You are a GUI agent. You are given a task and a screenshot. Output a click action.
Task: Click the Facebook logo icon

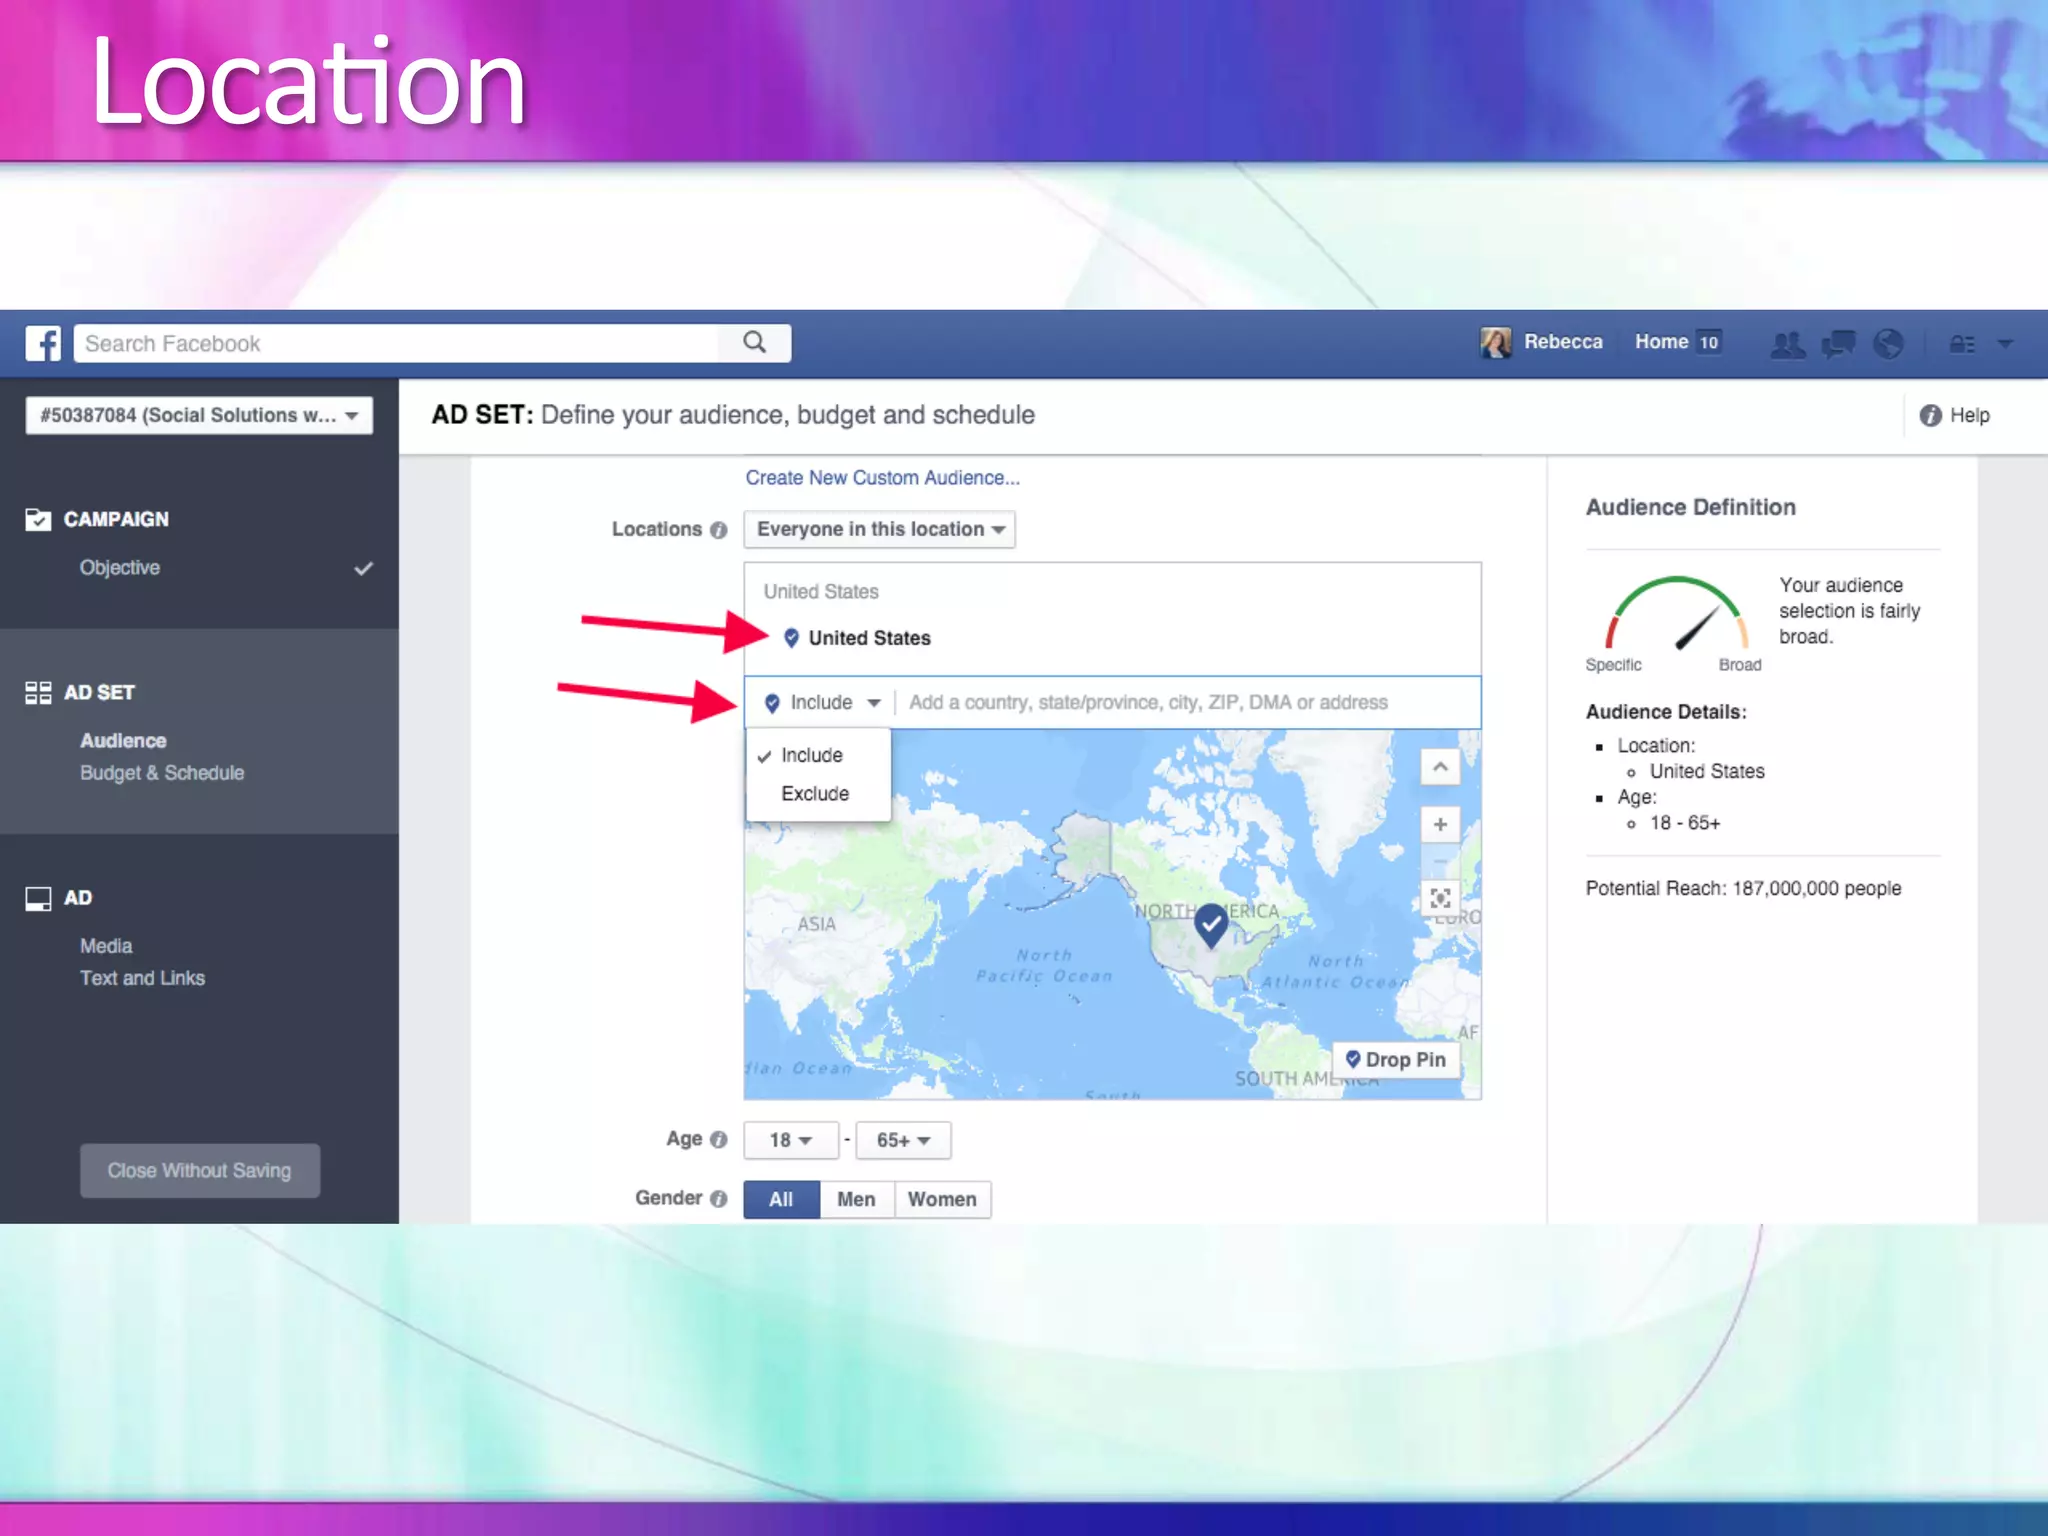tap(43, 343)
